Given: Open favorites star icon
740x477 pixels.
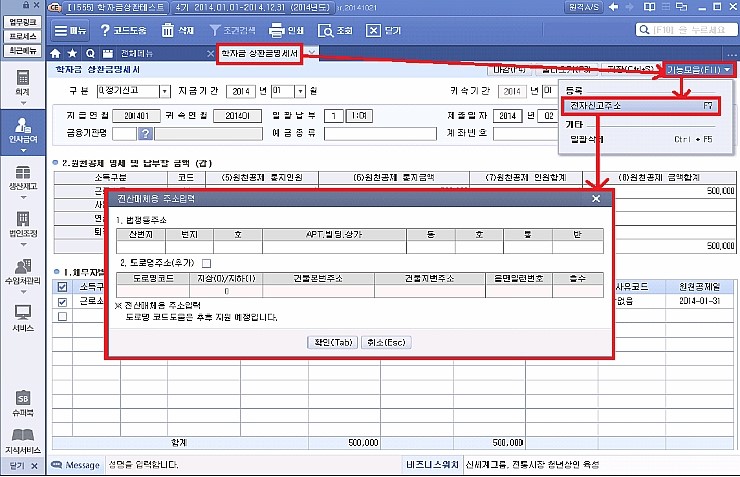Looking at the screenshot, I should click(x=72, y=53).
